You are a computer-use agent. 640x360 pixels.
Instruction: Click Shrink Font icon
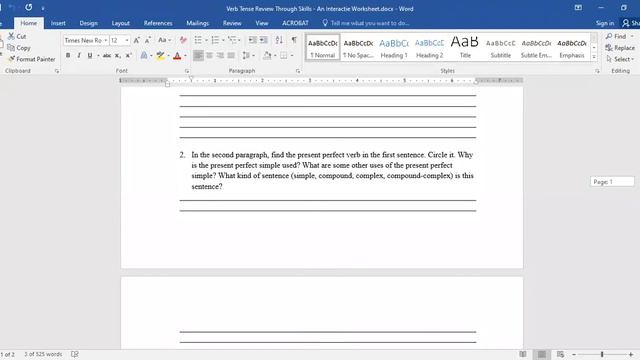148,40
